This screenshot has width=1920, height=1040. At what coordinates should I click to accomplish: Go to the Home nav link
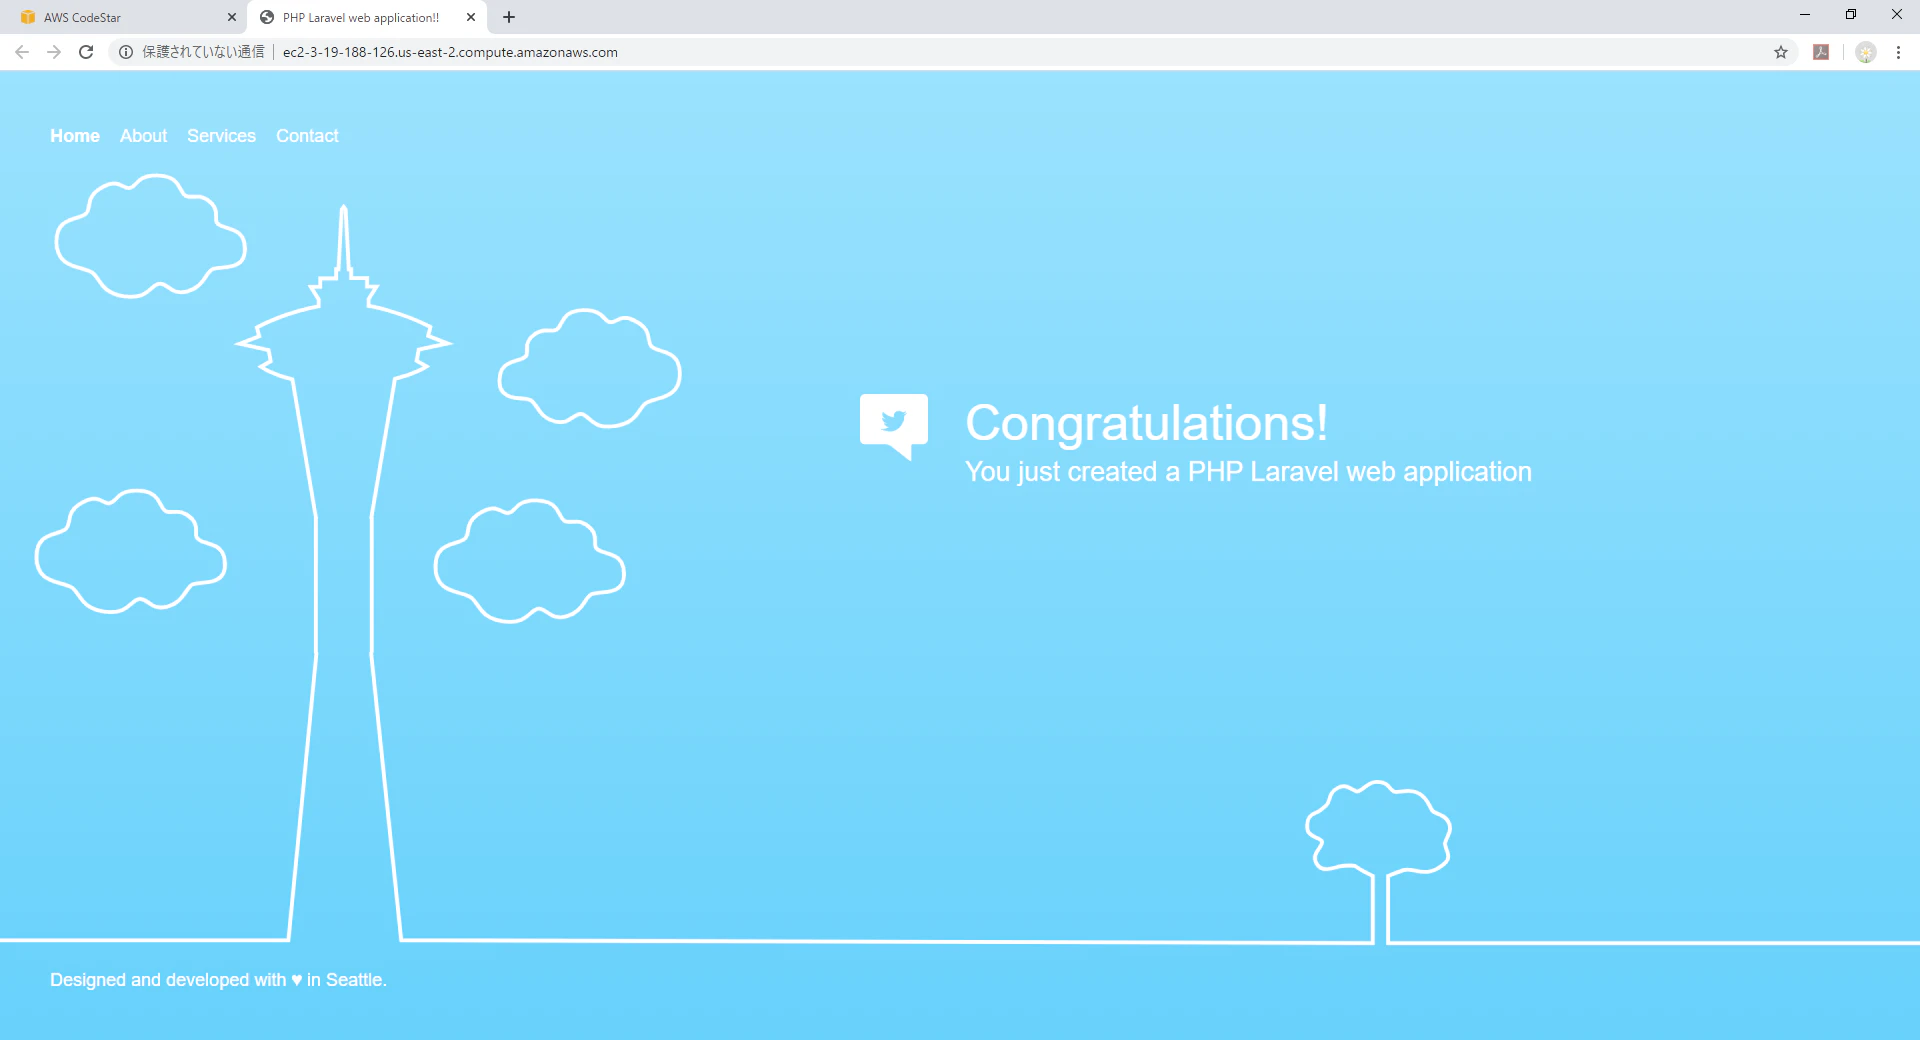pos(75,136)
